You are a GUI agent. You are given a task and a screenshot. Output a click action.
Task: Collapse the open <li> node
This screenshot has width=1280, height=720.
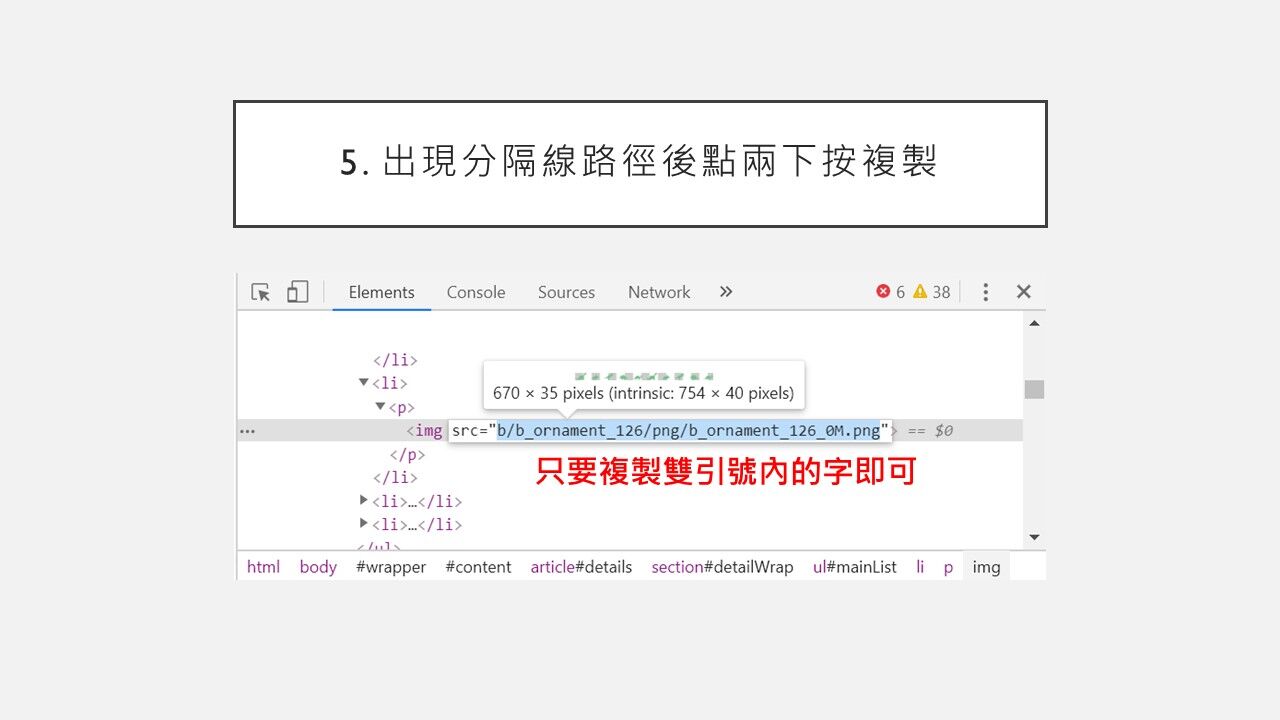pos(363,382)
